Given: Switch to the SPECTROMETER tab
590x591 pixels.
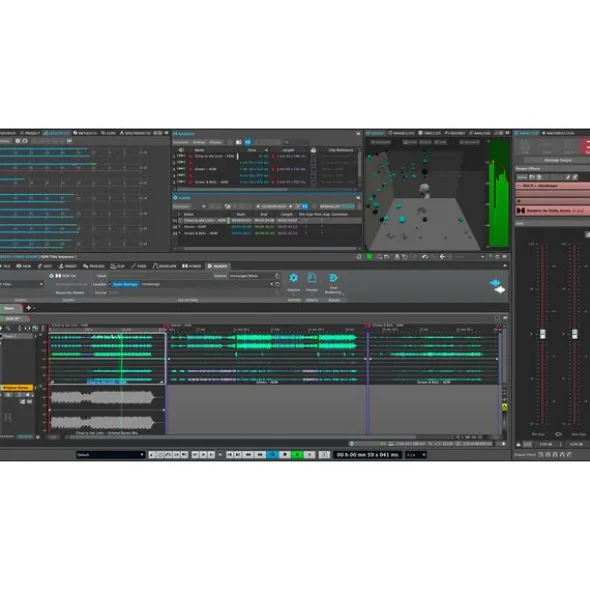Looking at the screenshot, I should click(135, 133).
